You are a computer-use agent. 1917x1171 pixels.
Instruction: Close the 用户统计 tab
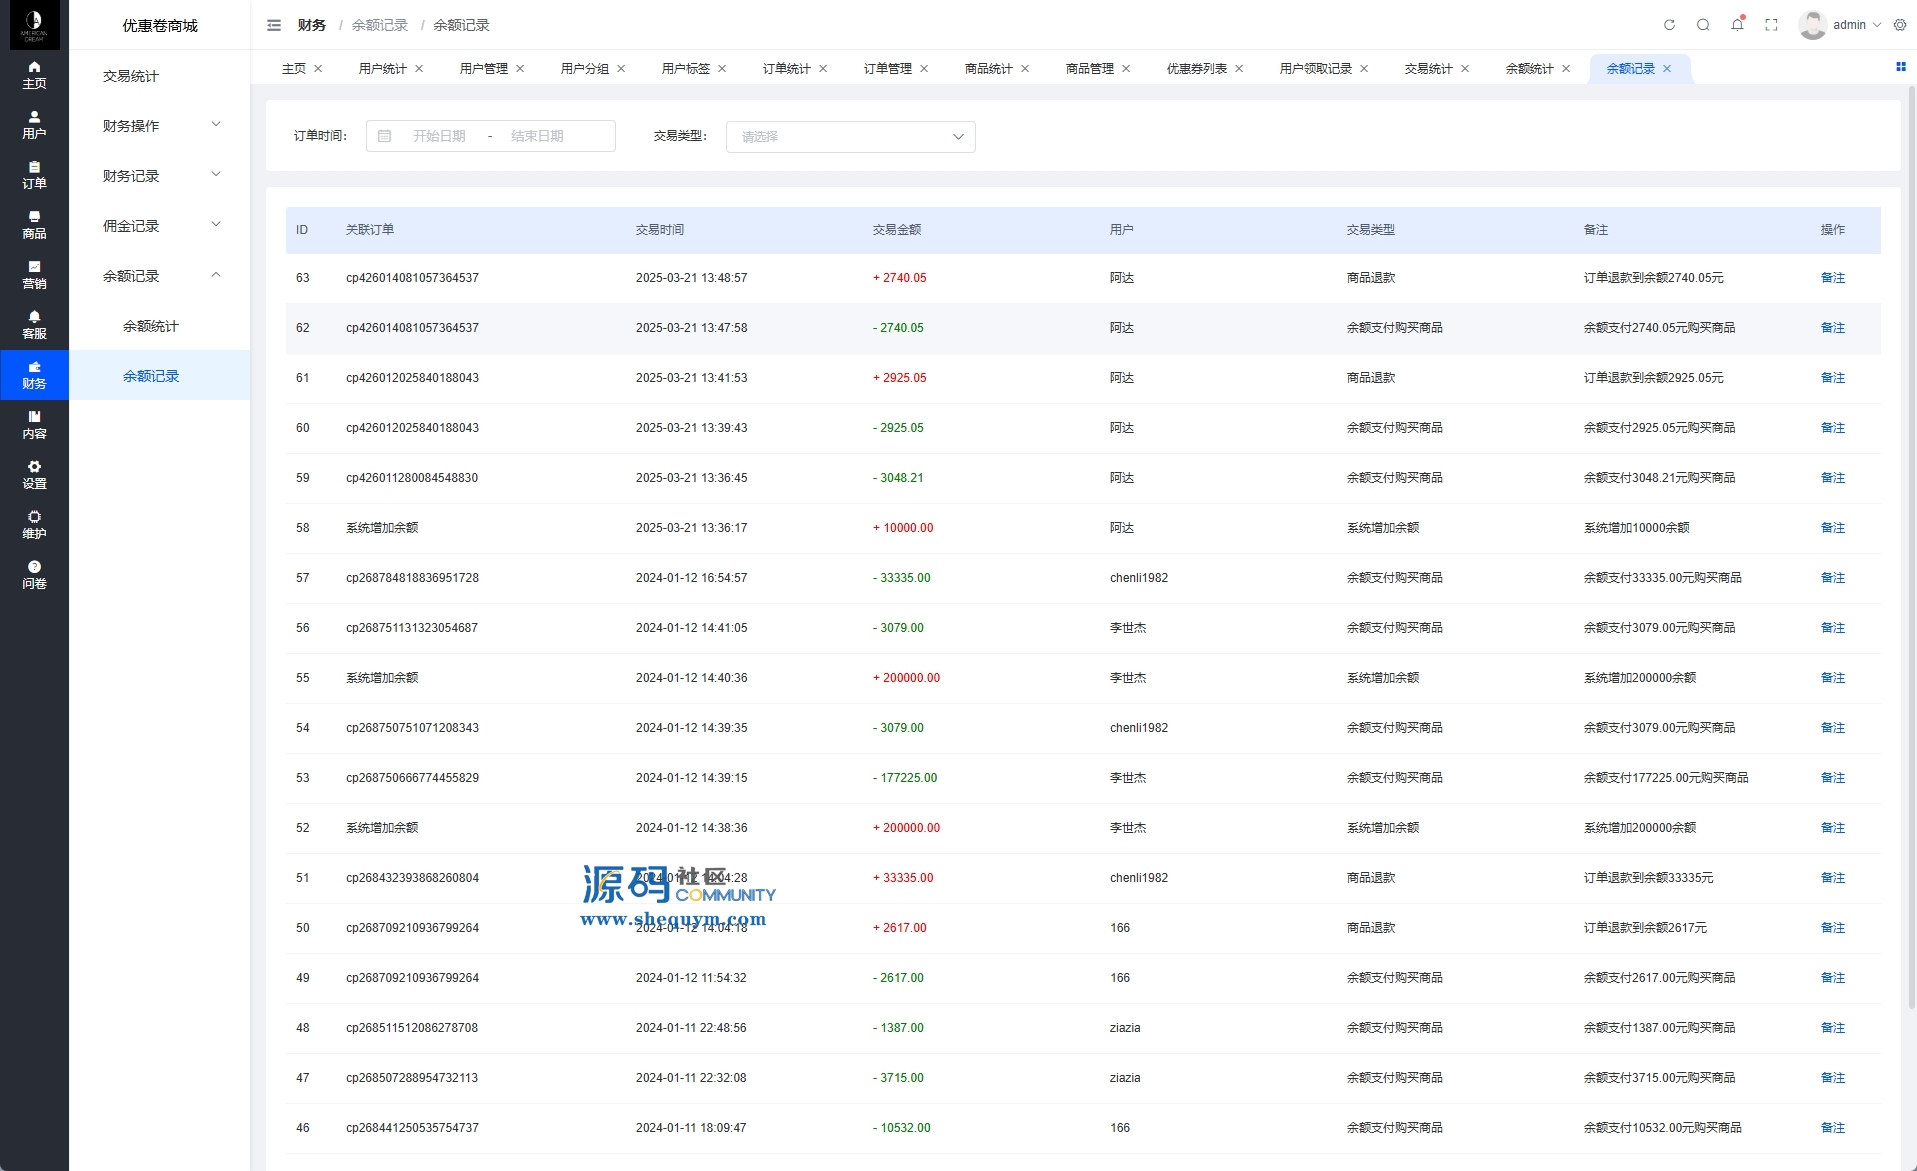pyautogui.click(x=419, y=69)
